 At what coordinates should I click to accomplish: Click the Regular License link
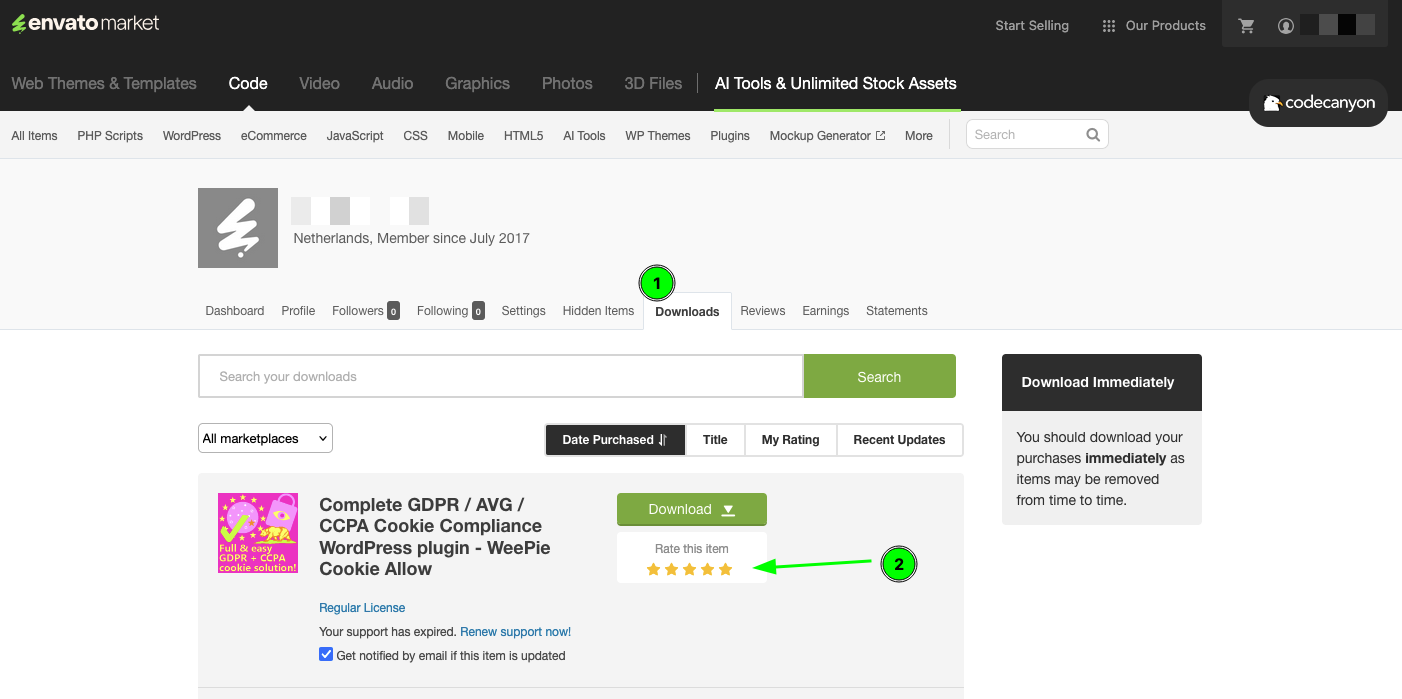pos(362,607)
